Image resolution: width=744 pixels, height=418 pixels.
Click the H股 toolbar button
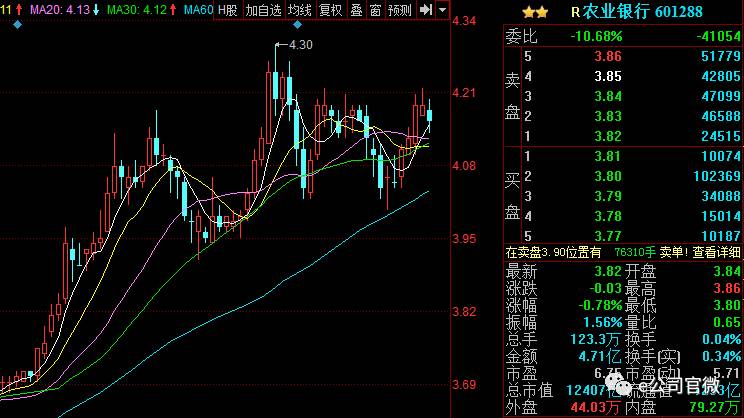pos(228,10)
